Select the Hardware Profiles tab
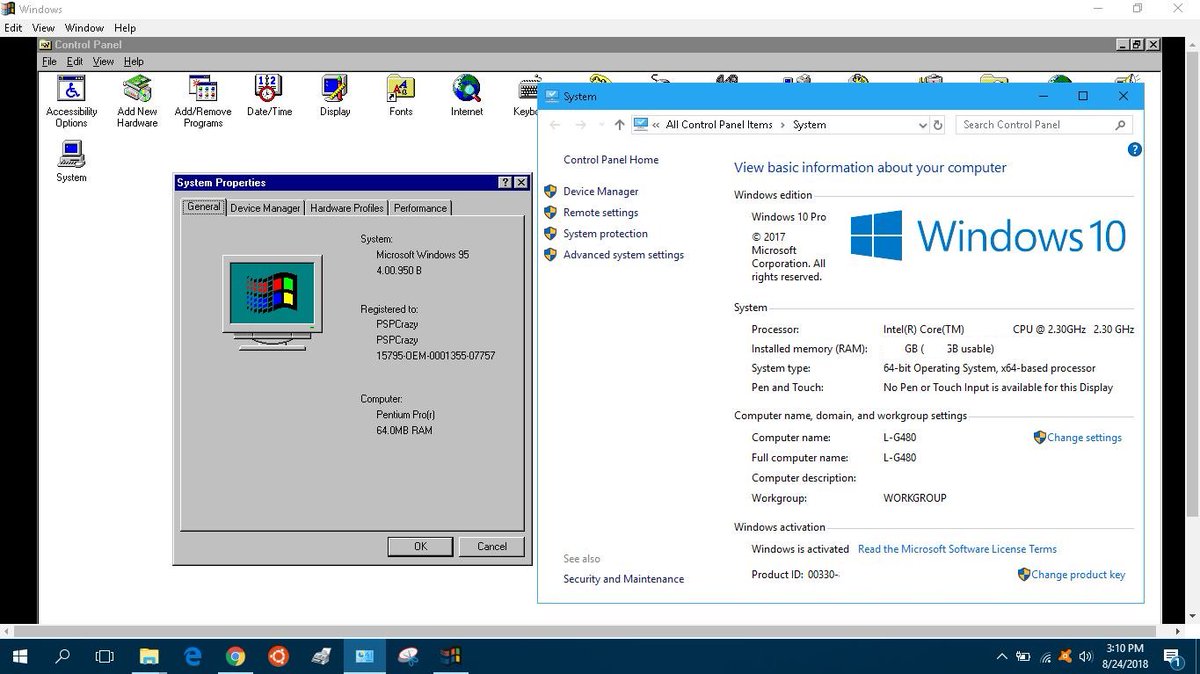 click(x=346, y=207)
